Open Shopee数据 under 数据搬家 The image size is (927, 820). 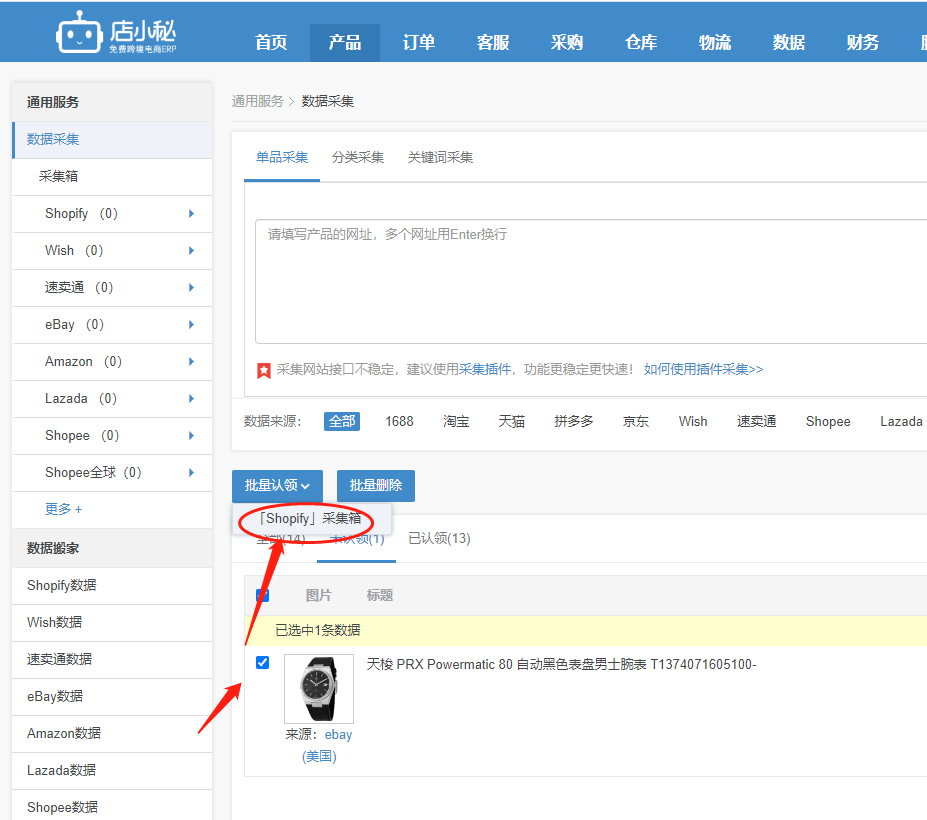click(112, 807)
